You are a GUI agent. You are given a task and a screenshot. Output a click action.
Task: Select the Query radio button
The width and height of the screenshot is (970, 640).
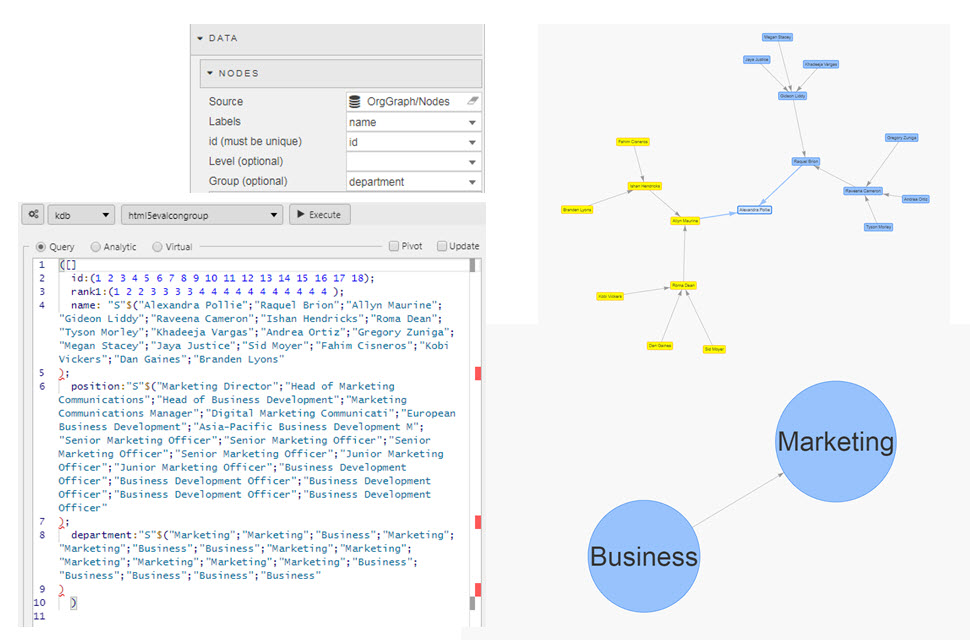(x=41, y=246)
